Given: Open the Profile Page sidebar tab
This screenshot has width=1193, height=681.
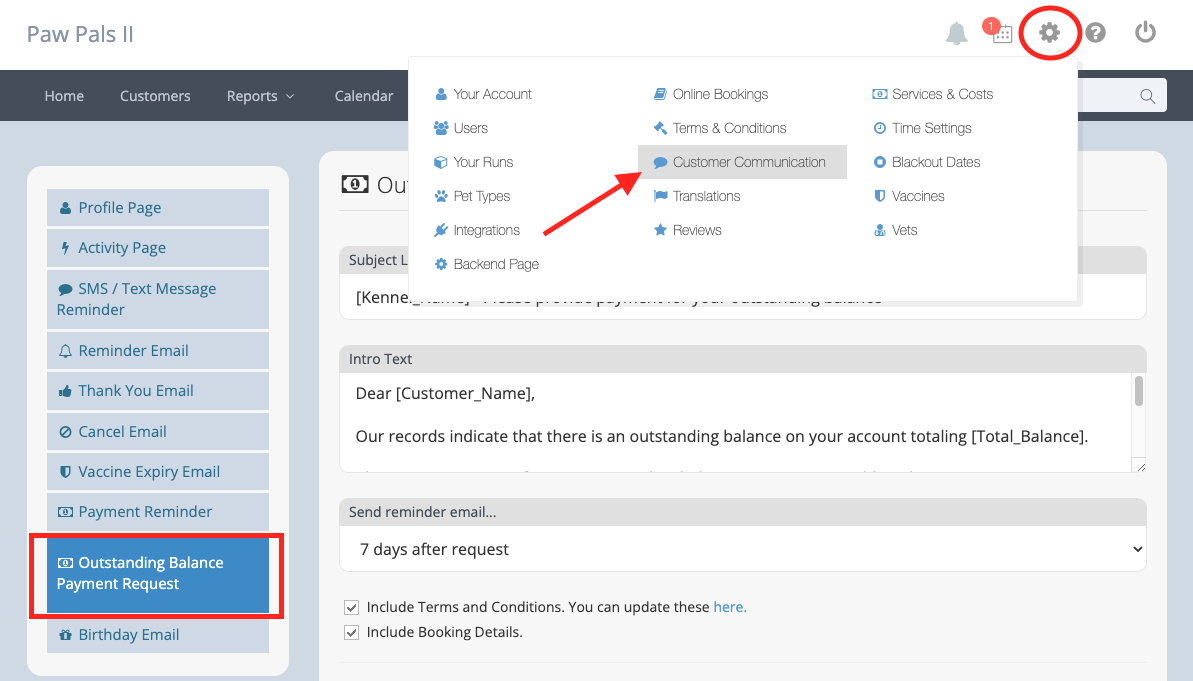Looking at the screenshot, I should 157,208.
